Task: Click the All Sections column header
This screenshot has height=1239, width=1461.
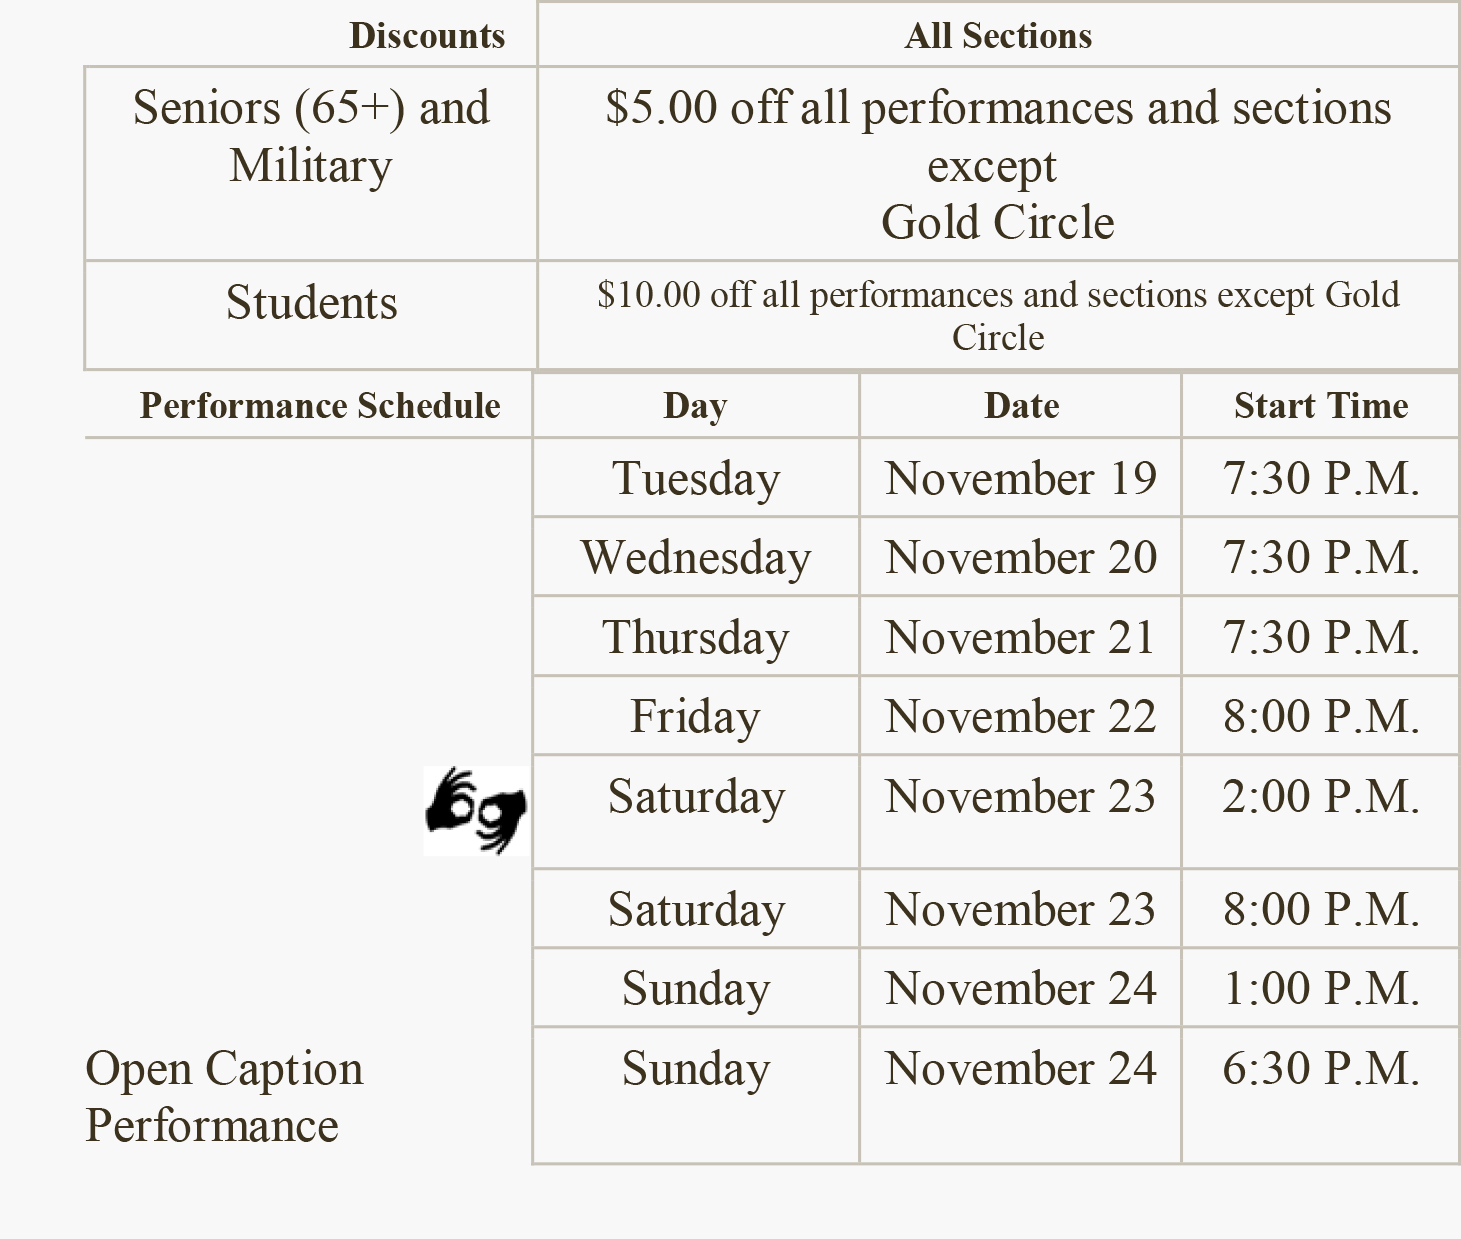Action: point(998,35)
